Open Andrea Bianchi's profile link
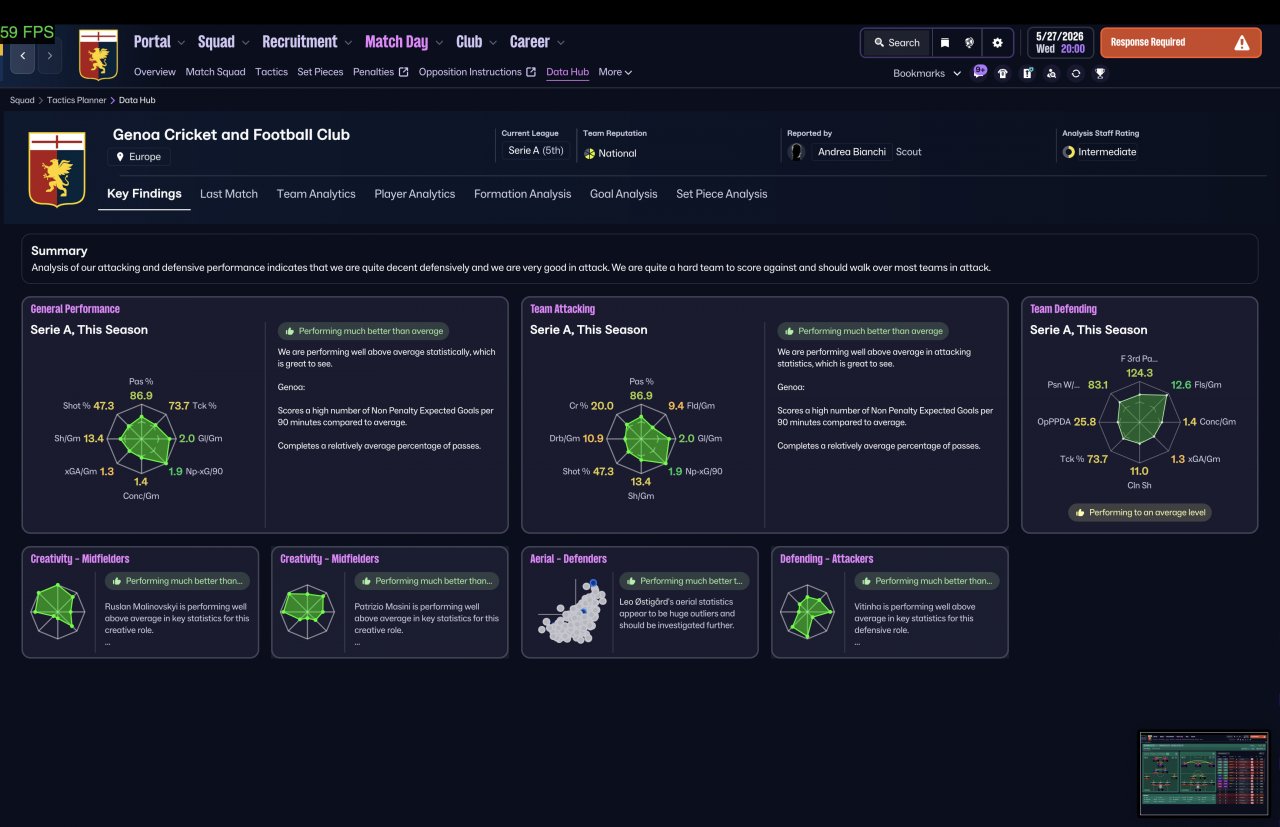This screenshot has height=827, width=1280. (x=850, y=152)
